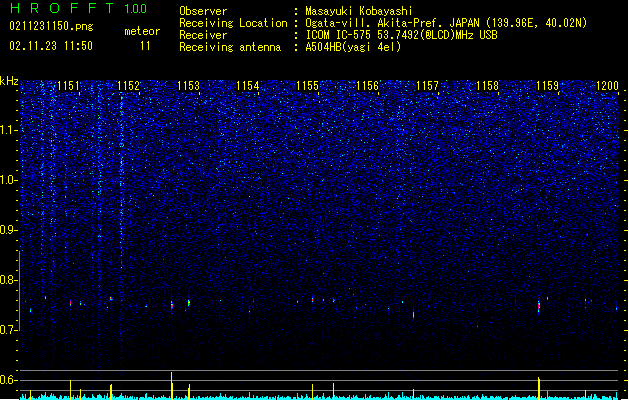
Task: Select the observer name Masayuki Kobayashi
Action: point(359,11)
